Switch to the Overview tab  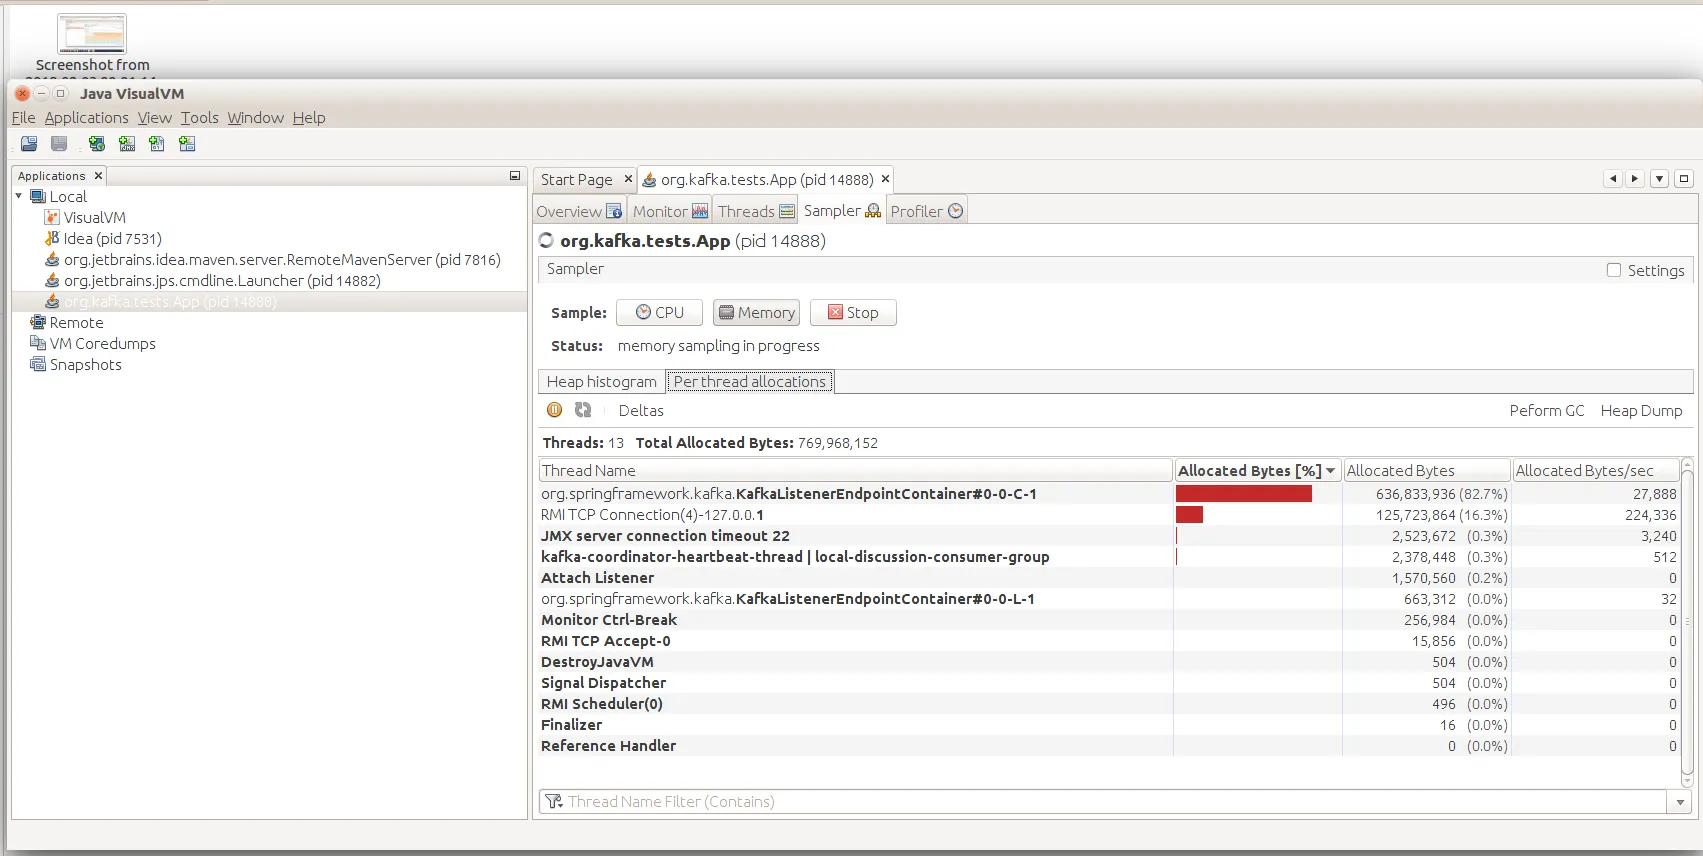pyautogui.click(x=579, y=211)
